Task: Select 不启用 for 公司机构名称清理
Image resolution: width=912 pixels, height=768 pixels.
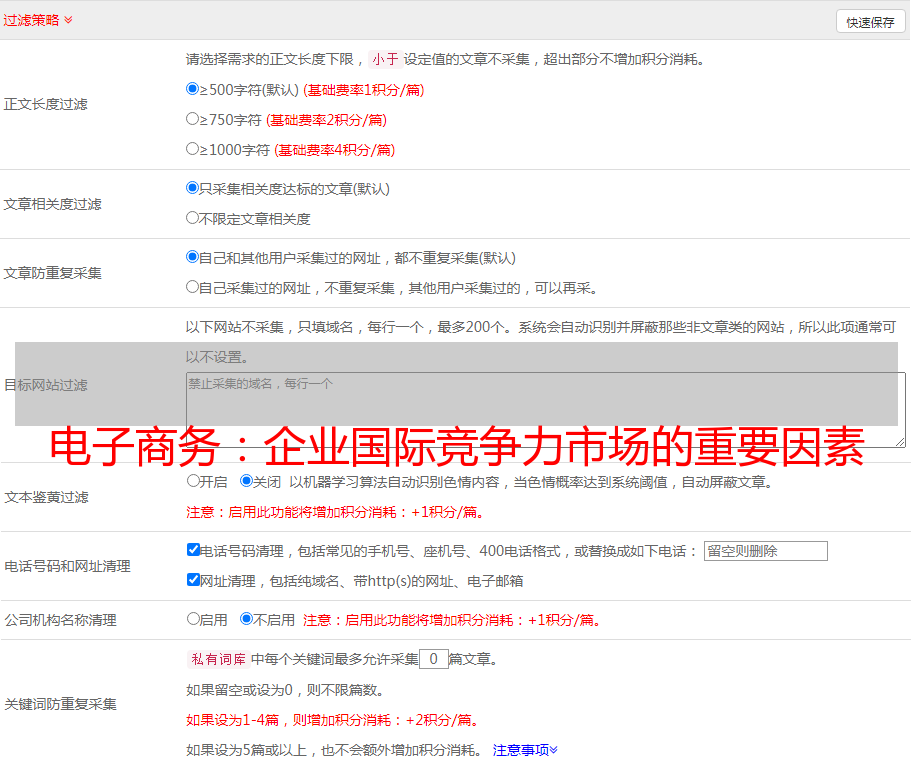Action: (x=247, y=619)
